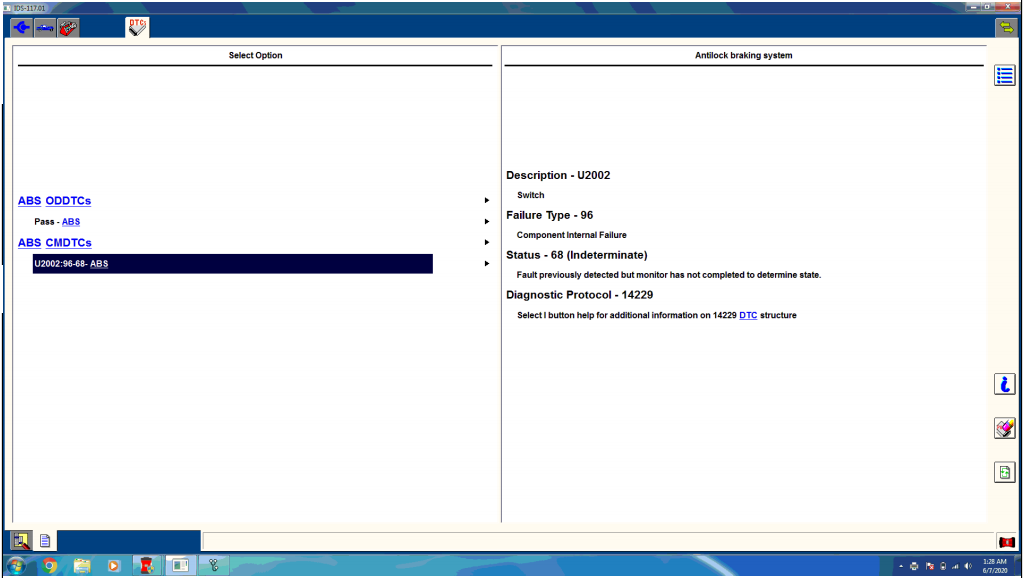Click the blue back arrow system icon
Screen dimensions: 1023x578
21,28
